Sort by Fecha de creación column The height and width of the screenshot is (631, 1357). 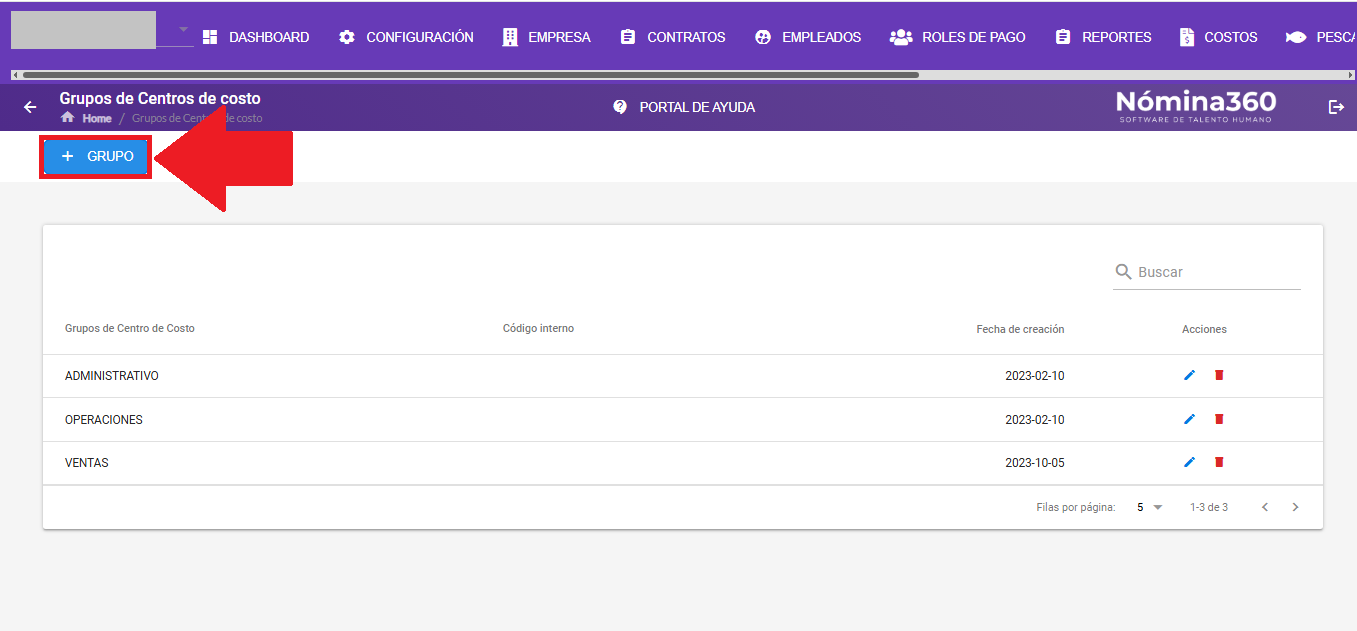(x=1020, y=329)
